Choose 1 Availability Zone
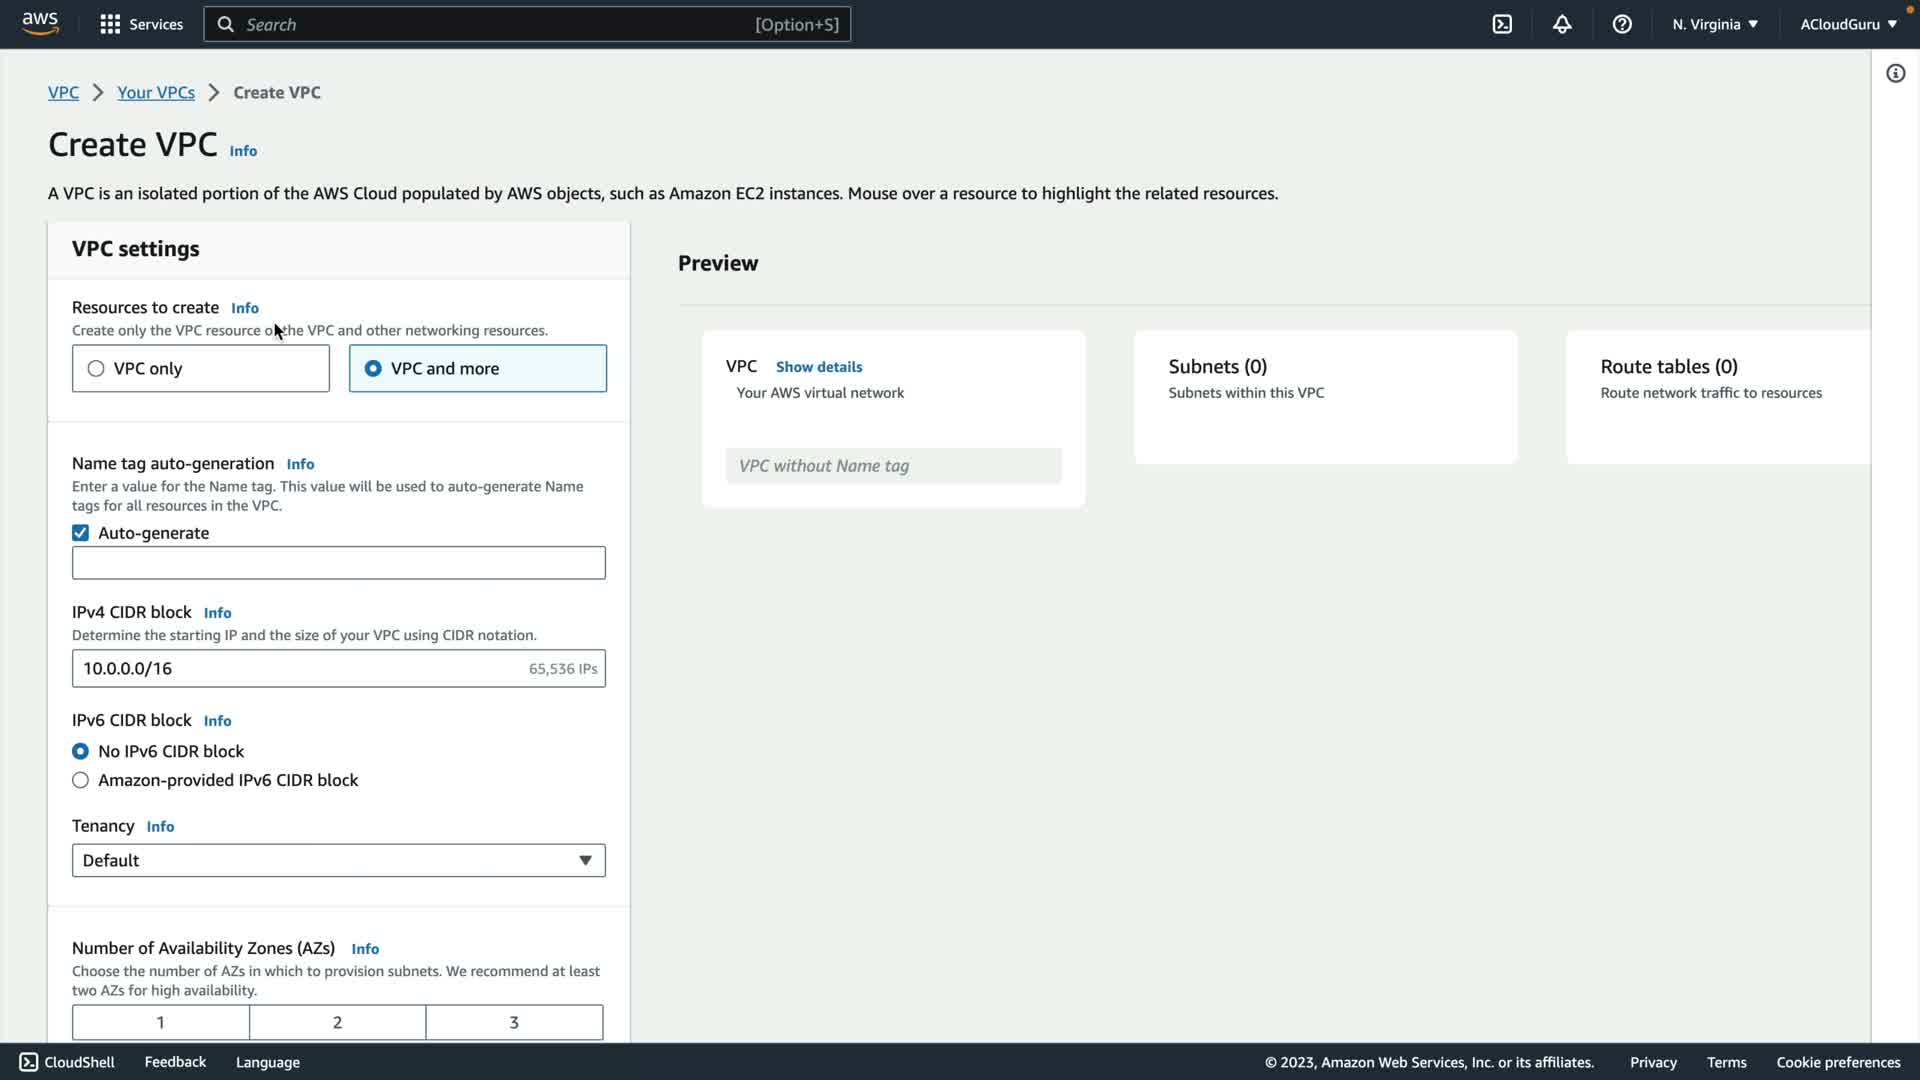The width and height of the screenshot is (1920, 1080). pos(160,1022)
